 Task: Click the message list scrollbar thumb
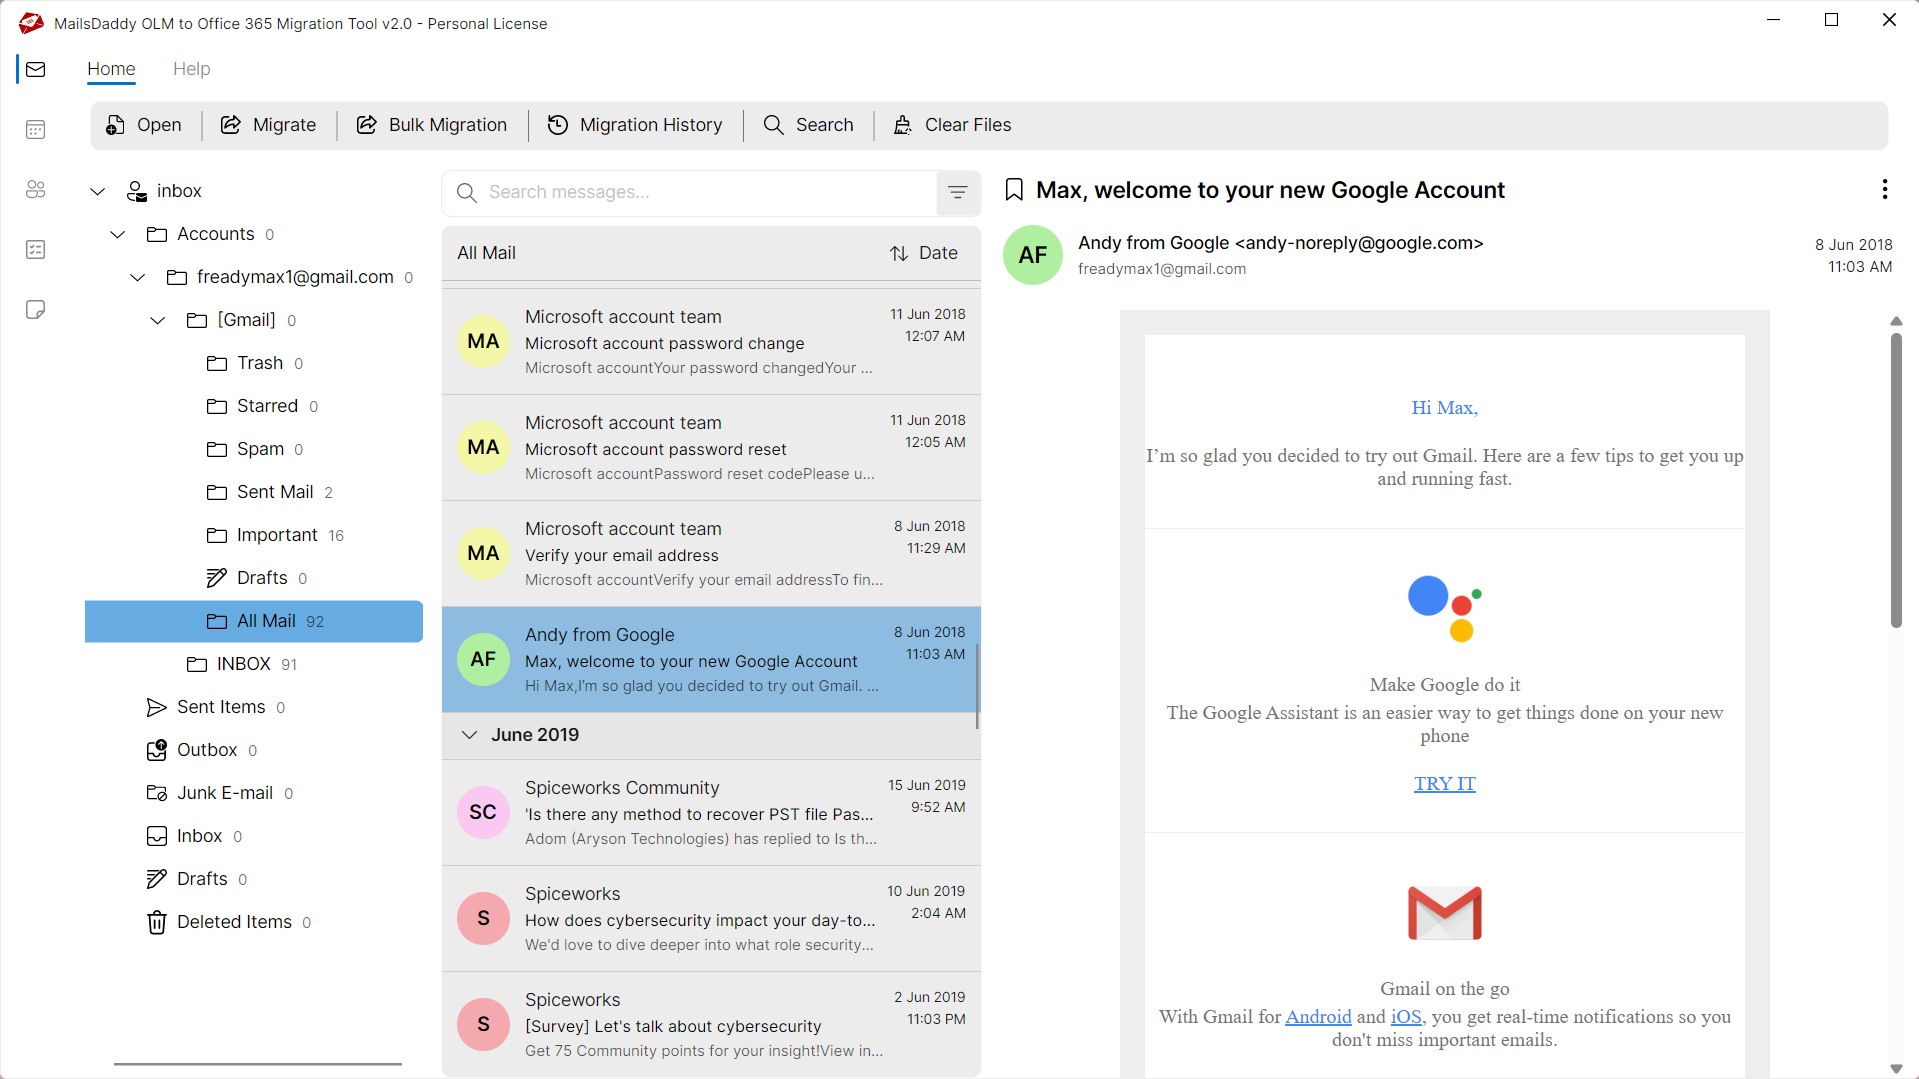click(977, 686)
